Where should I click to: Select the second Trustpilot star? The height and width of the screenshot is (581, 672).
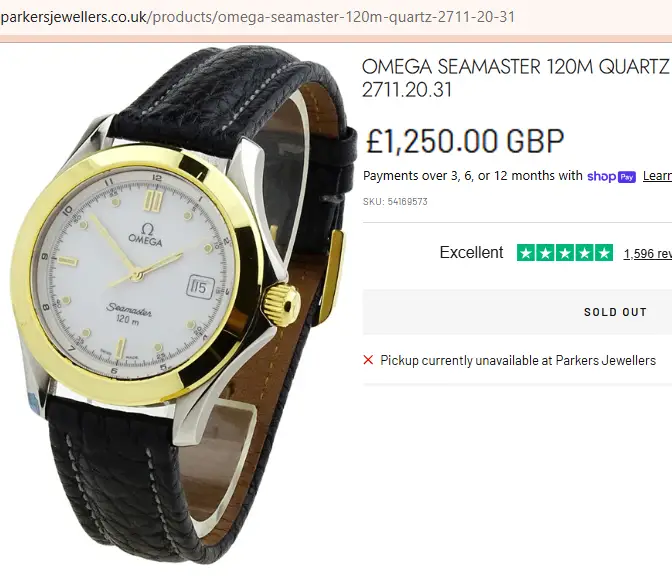[546, 253]
